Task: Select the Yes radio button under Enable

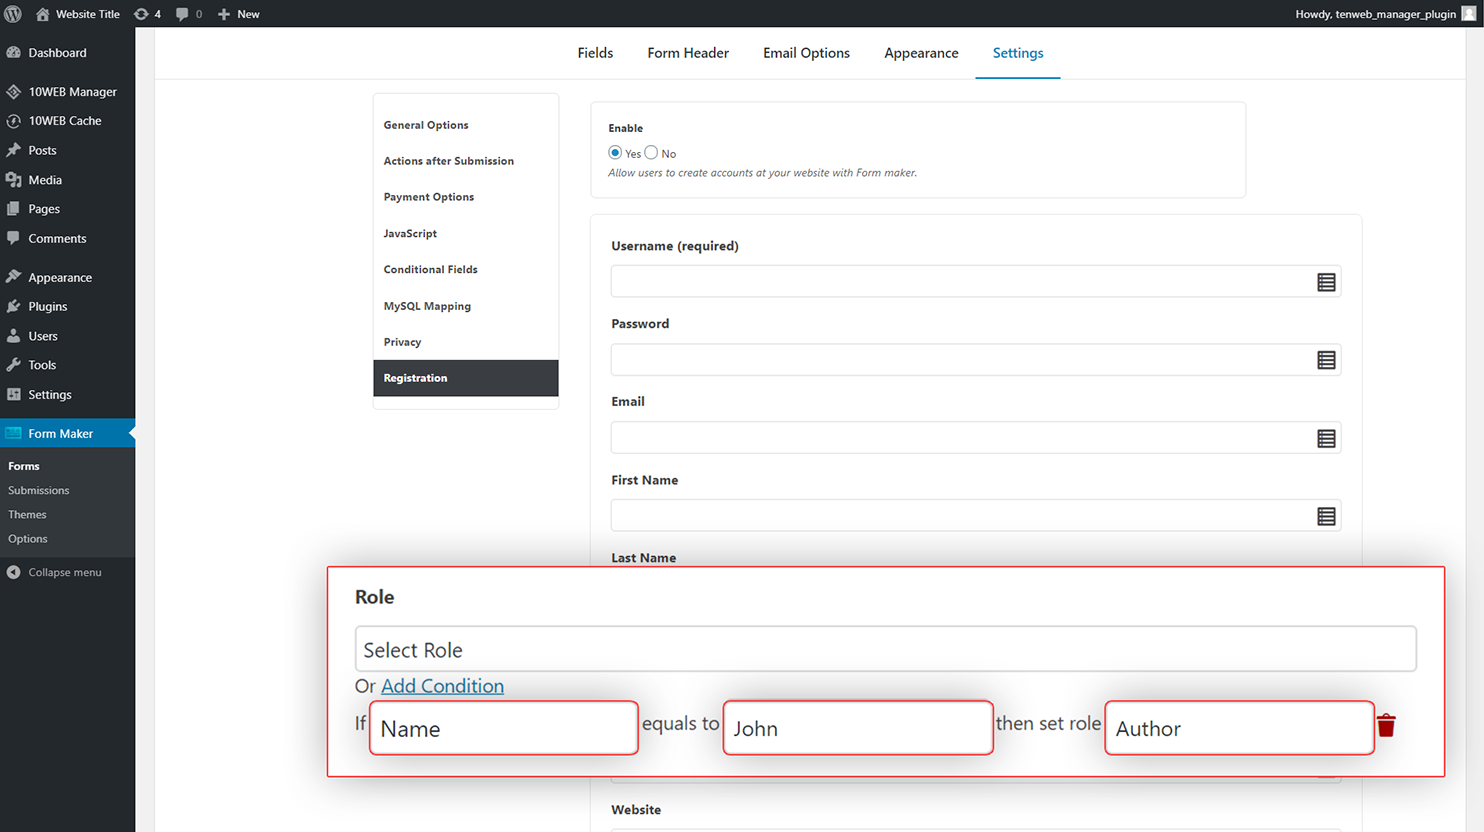Action: (x=615, y=153)
